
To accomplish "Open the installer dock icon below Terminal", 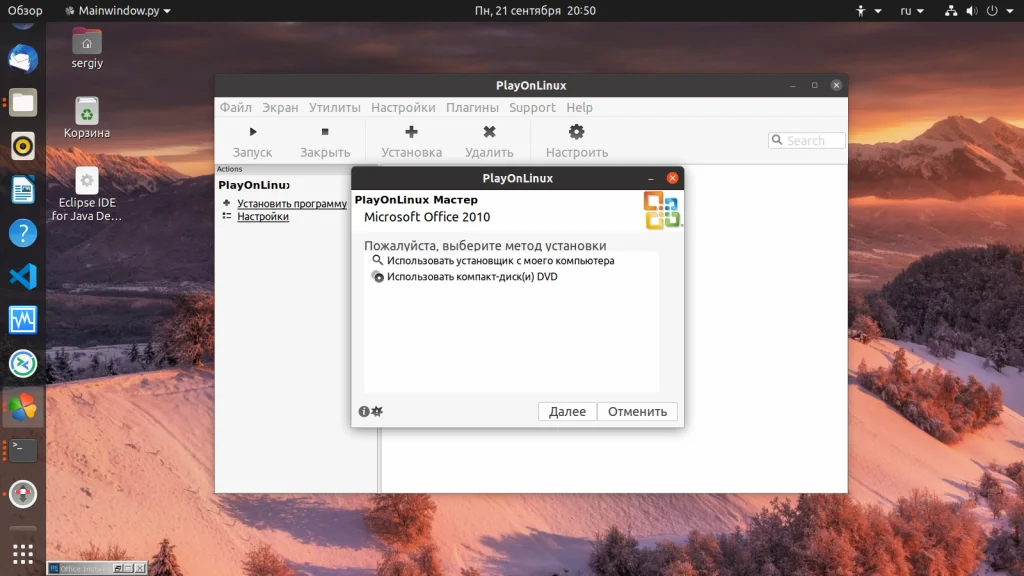I will (23, 494).
